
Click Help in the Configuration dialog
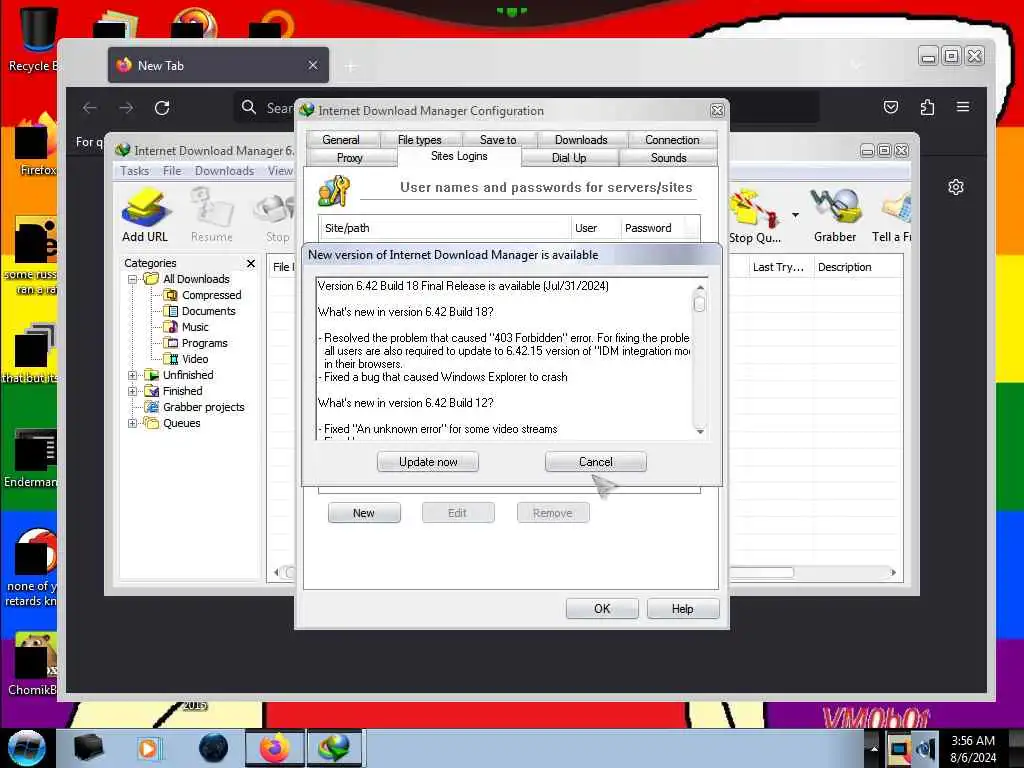(682, 609)
